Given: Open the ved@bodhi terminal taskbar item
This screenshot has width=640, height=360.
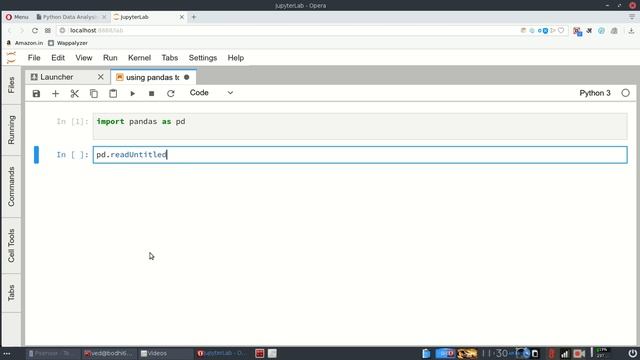Looking at the screenshot, I should pyautogui.click(x=108, y=353).
